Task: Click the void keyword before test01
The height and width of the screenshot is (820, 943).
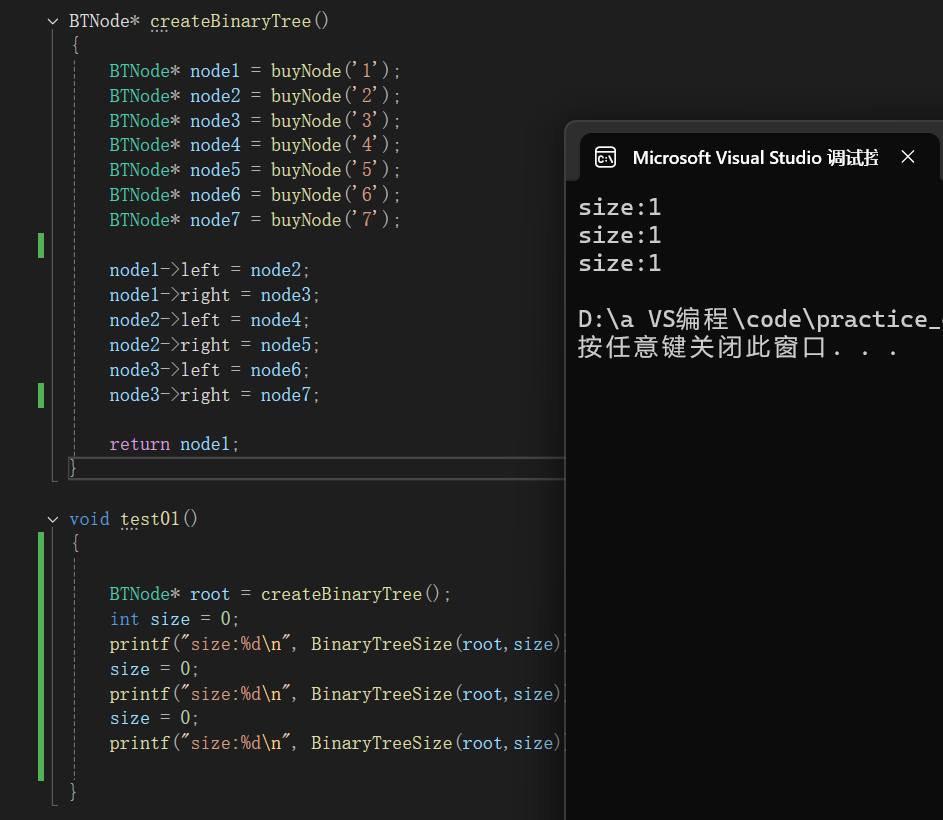Action: 89,519
